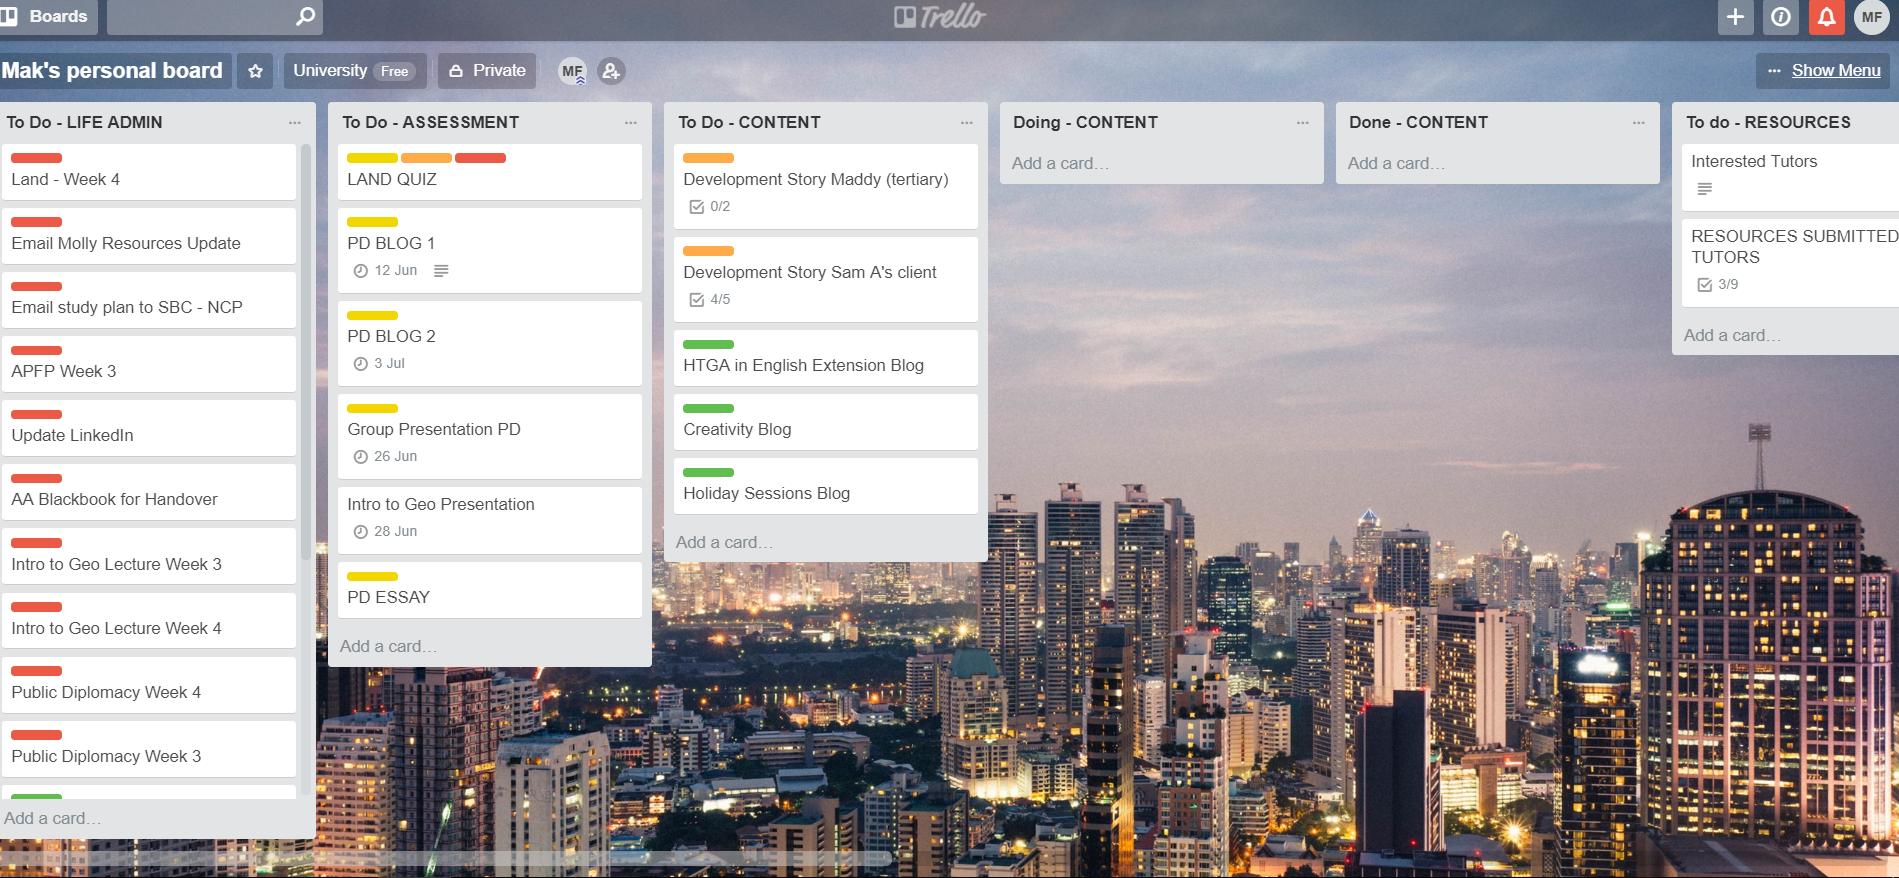Open Public Diplomacy Week 4 card
The height and width of the screenshot is (878, 1899).
(149, 685)
